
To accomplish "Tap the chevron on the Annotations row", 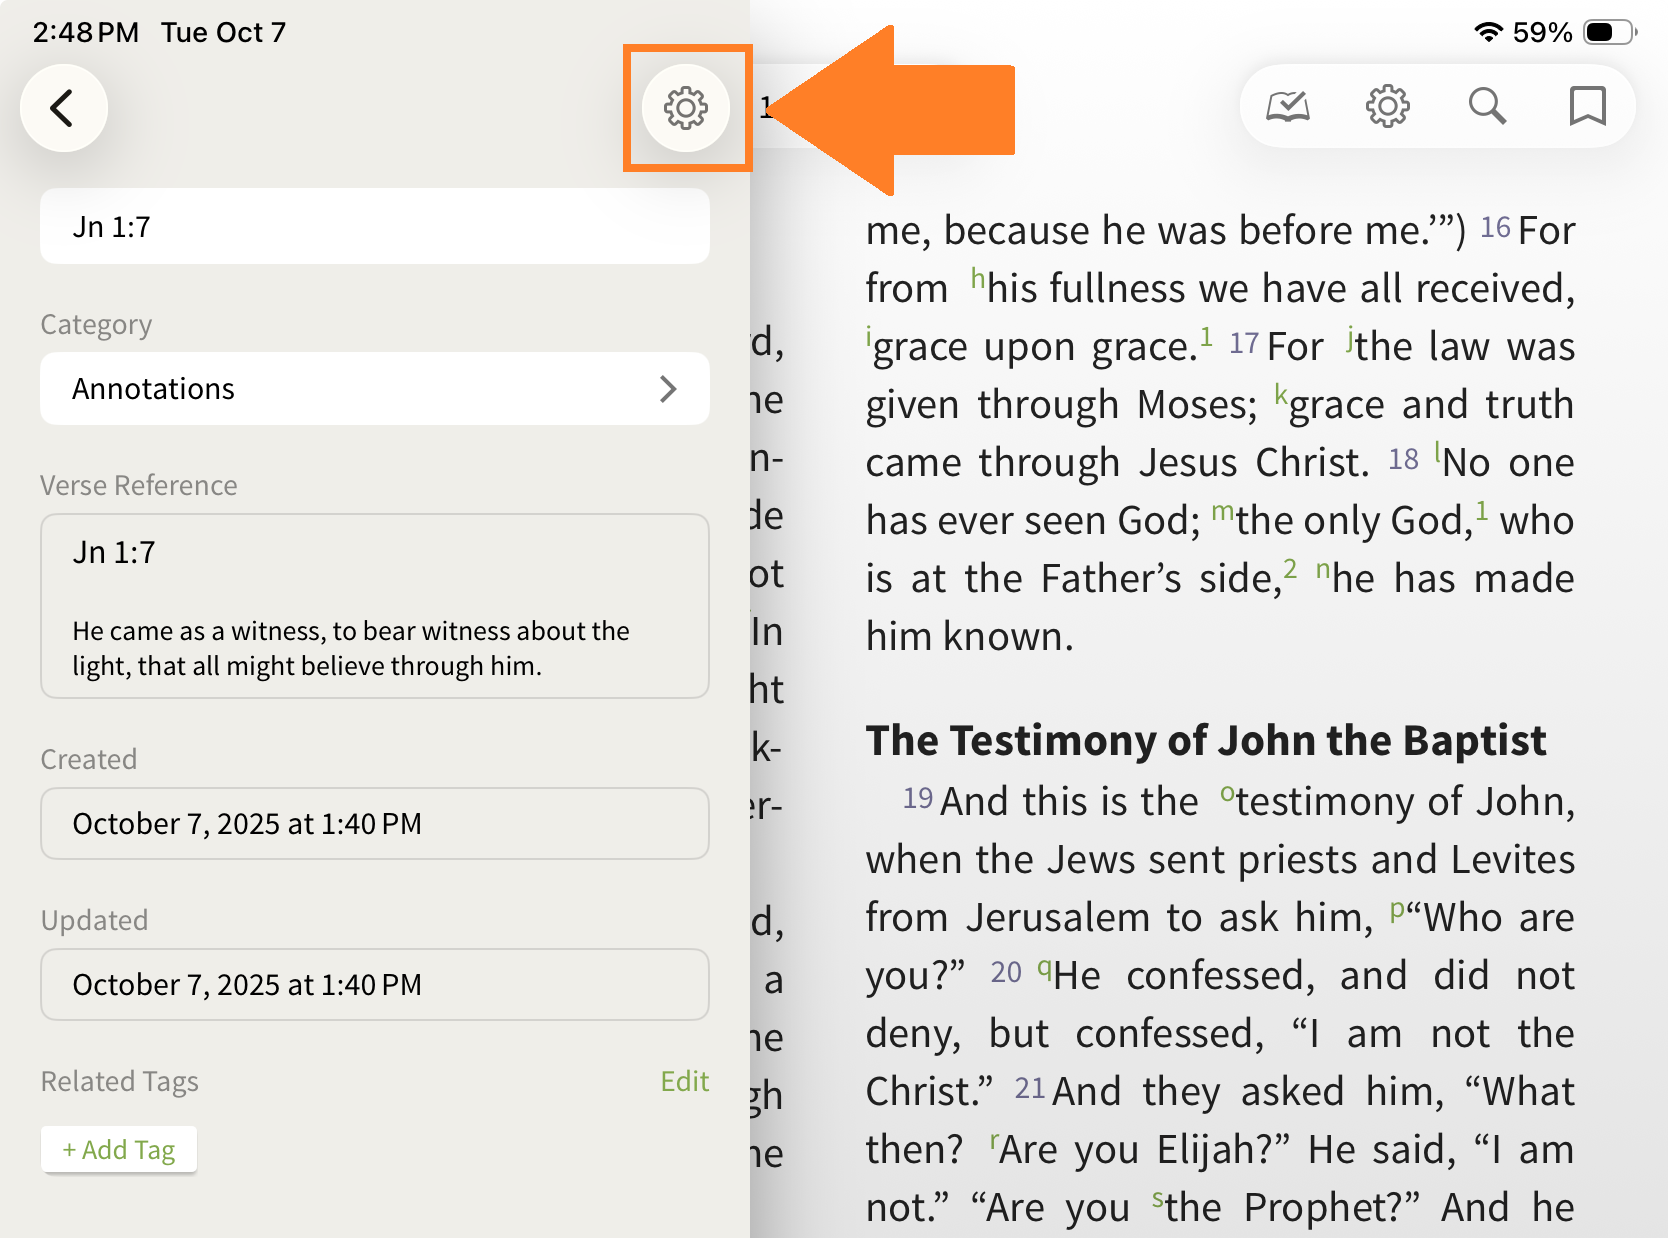I will coord(668,389).
